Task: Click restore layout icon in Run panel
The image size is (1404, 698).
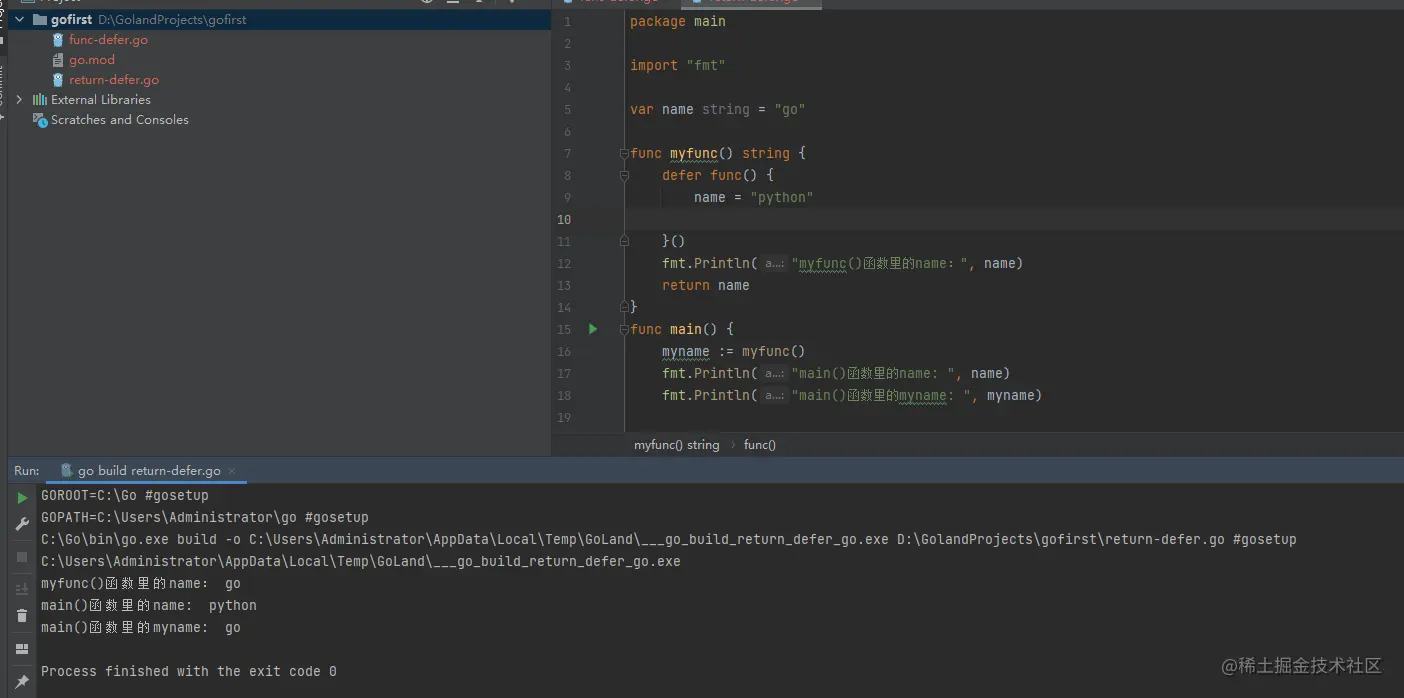Action: click(x=22, y=649)
